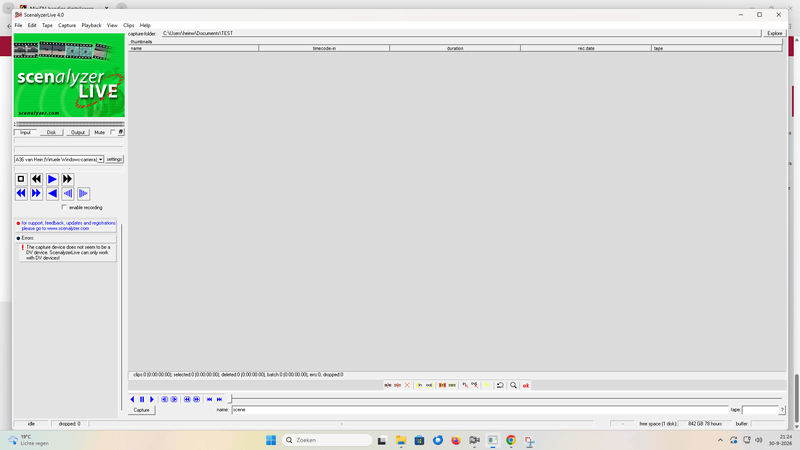The height and width of the screenshot is (450, 800).
Task: Enable the recording checkbox
Action: tap(64, 207)
